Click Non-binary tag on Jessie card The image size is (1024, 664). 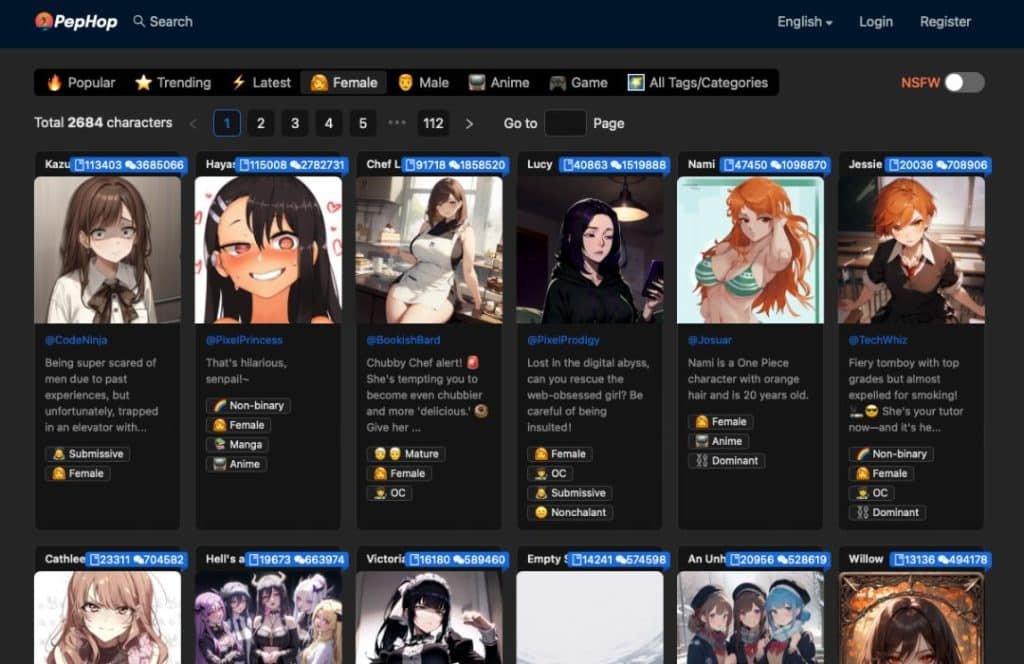coord(891,454)
